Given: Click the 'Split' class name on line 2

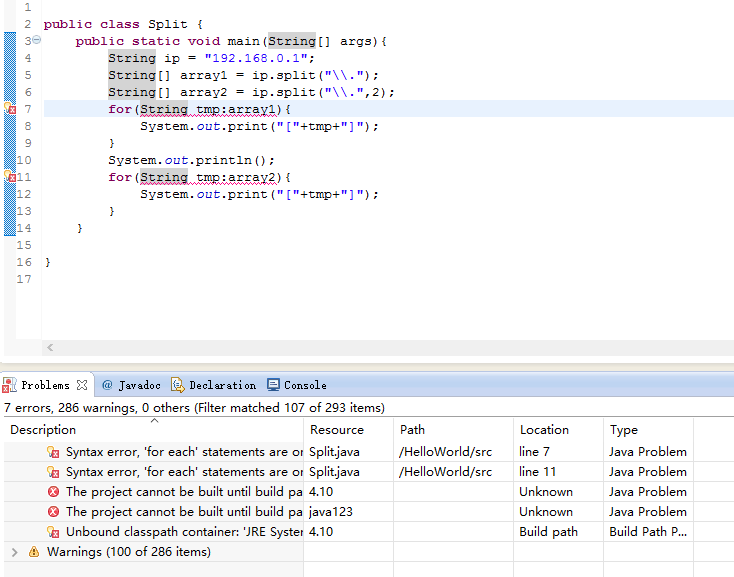Looking at the screenshot, I should click(168, 24).
